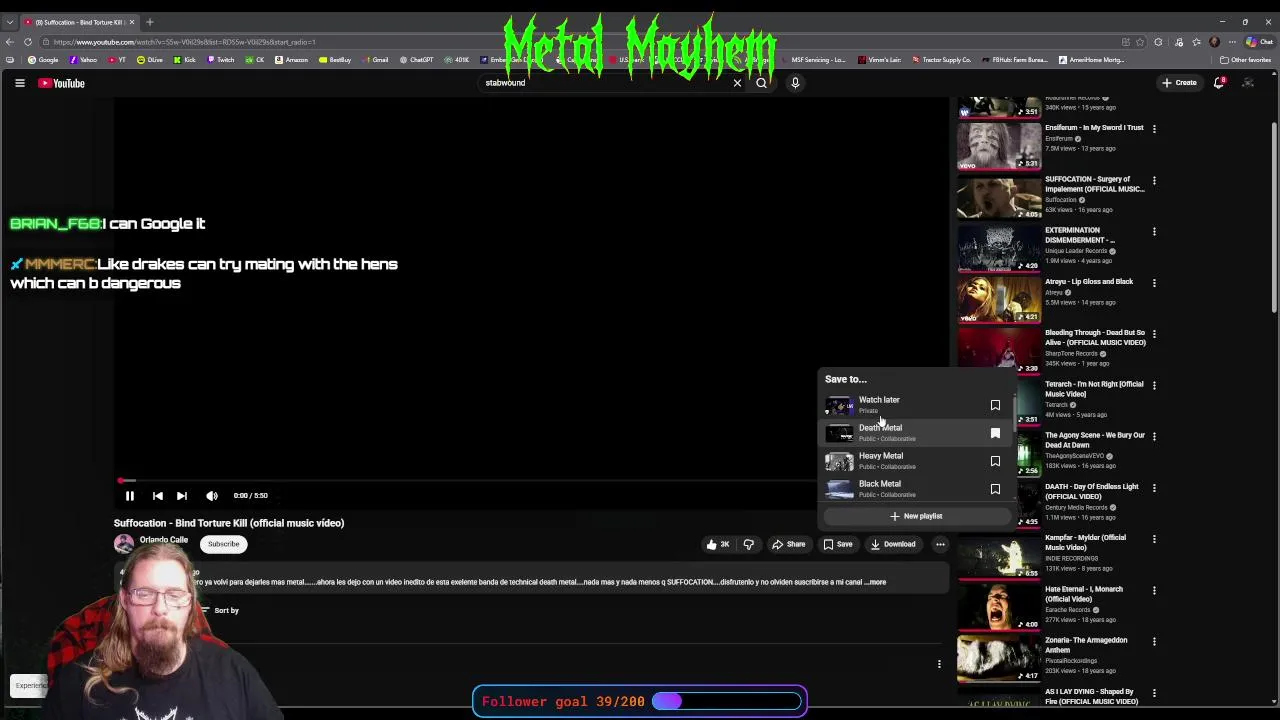Select the Black Metal playlist entry
Screen dimensions: 1280x720
click(x=915, y=489)
